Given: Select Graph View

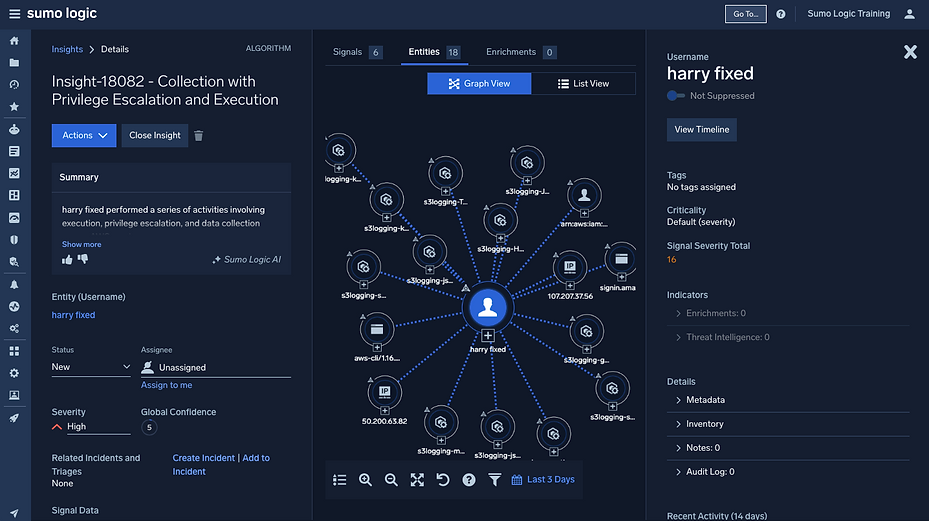Looking at the screenshot, I should (x=479, y=84).
